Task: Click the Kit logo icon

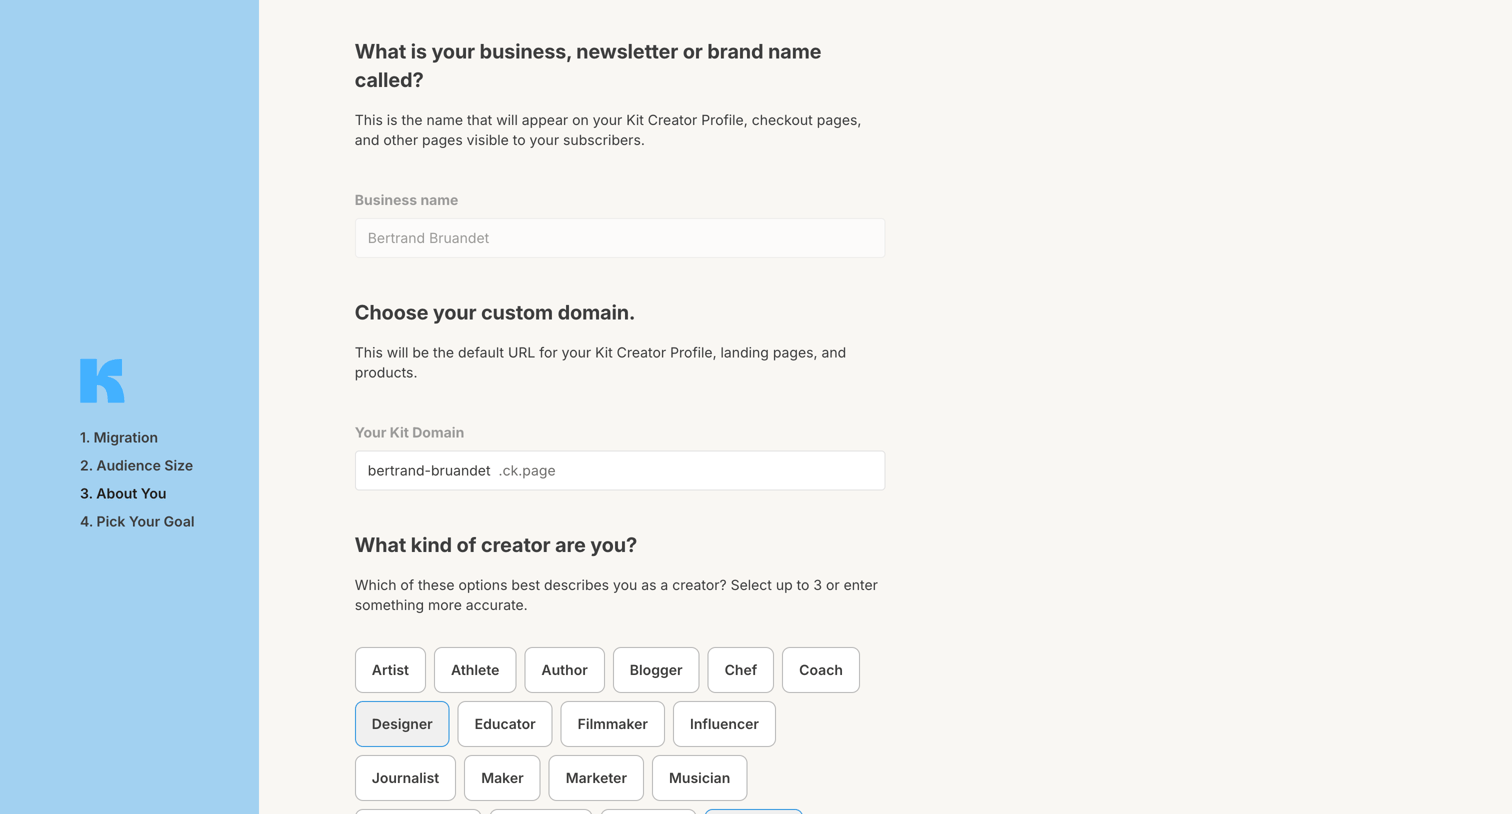Action: [x=102, y=381]
